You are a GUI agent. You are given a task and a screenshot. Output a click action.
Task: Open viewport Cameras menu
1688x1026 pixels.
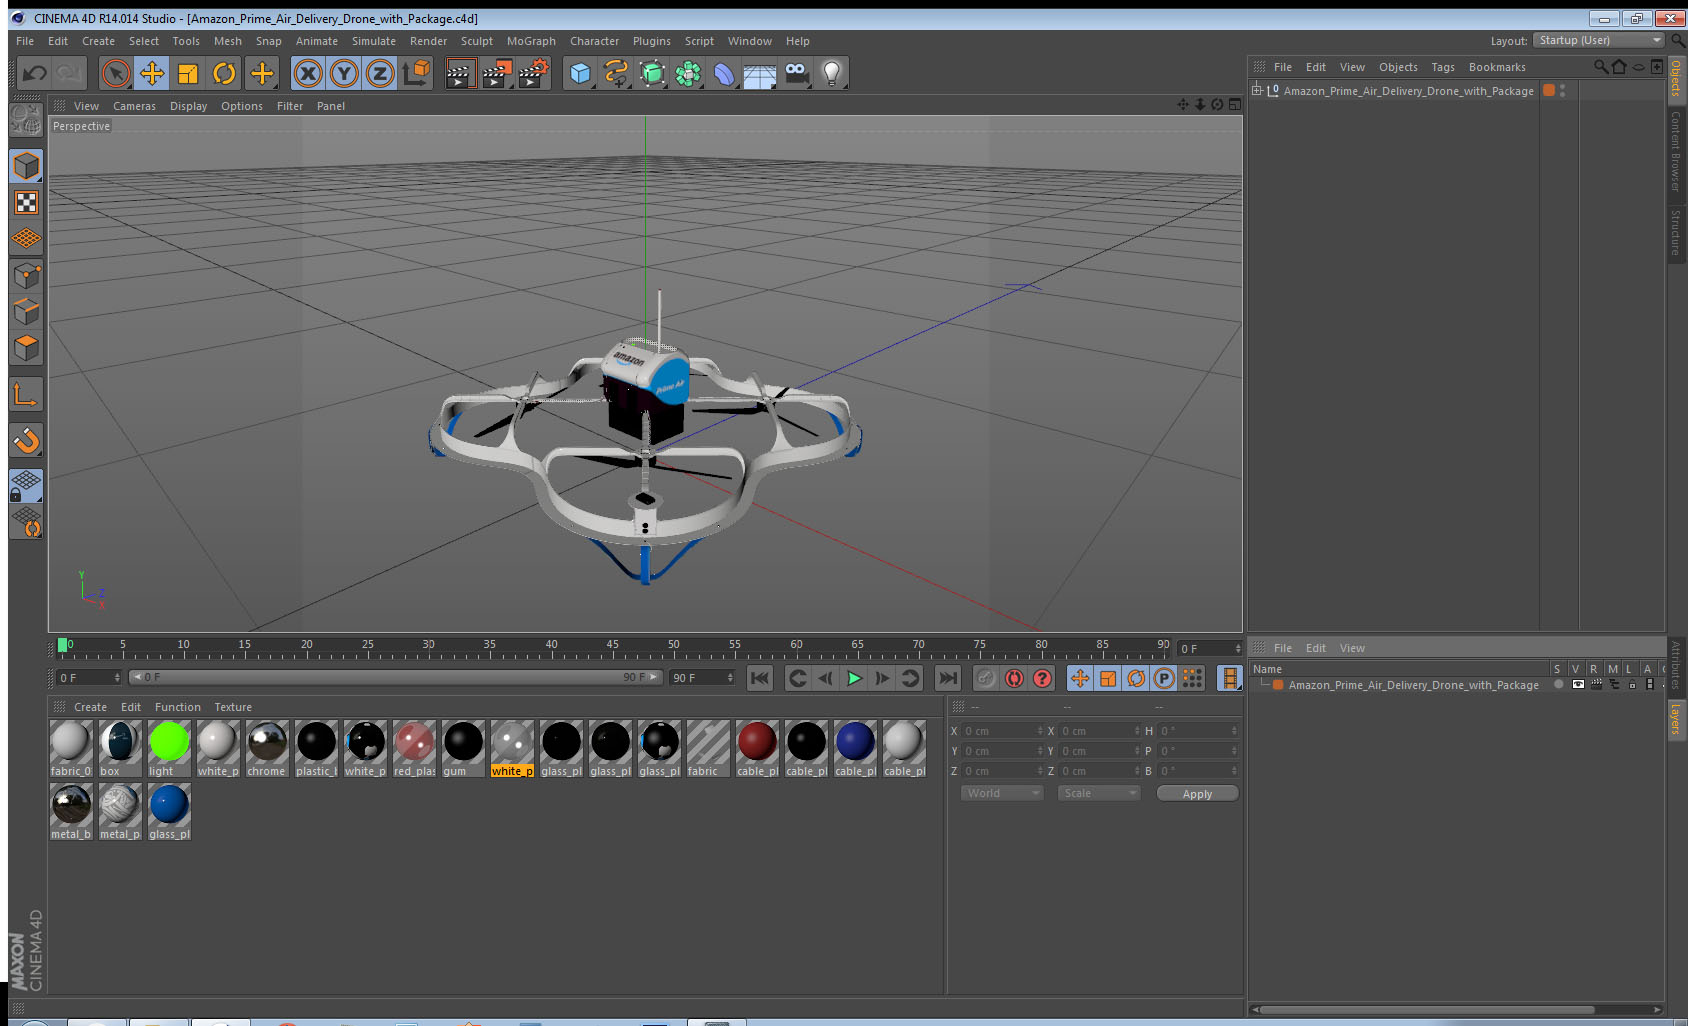click(134, 106)
